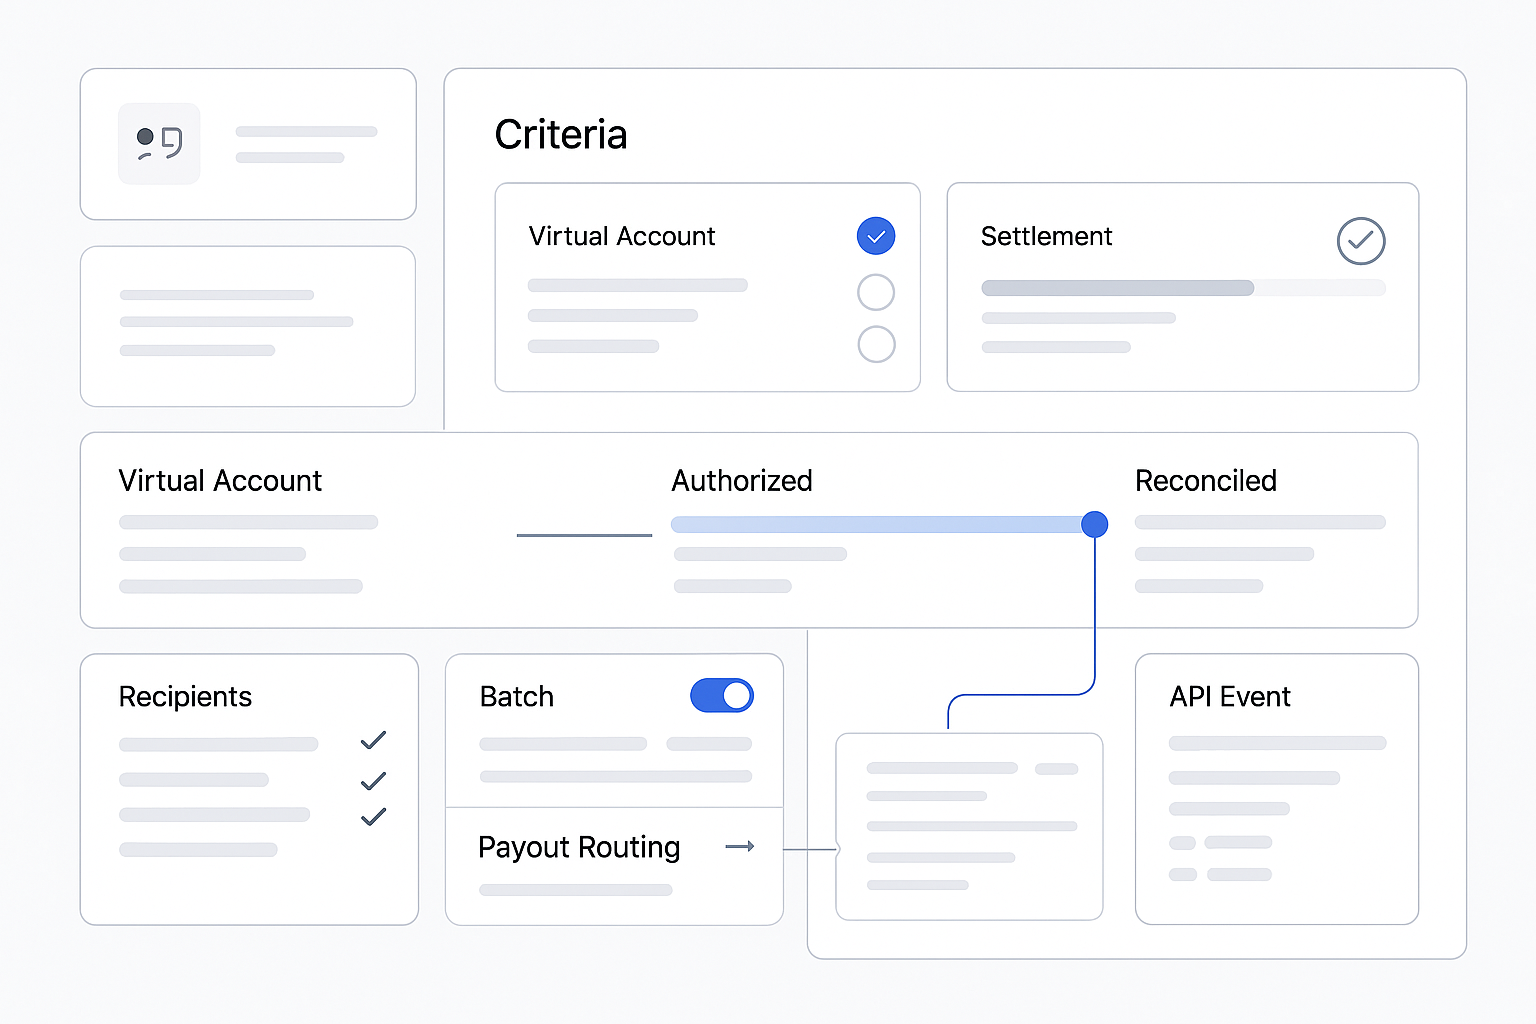This screenshot has height=1024, width=1536.
Task: Click the third Recipients checkmark
Action: pos(373,816)
